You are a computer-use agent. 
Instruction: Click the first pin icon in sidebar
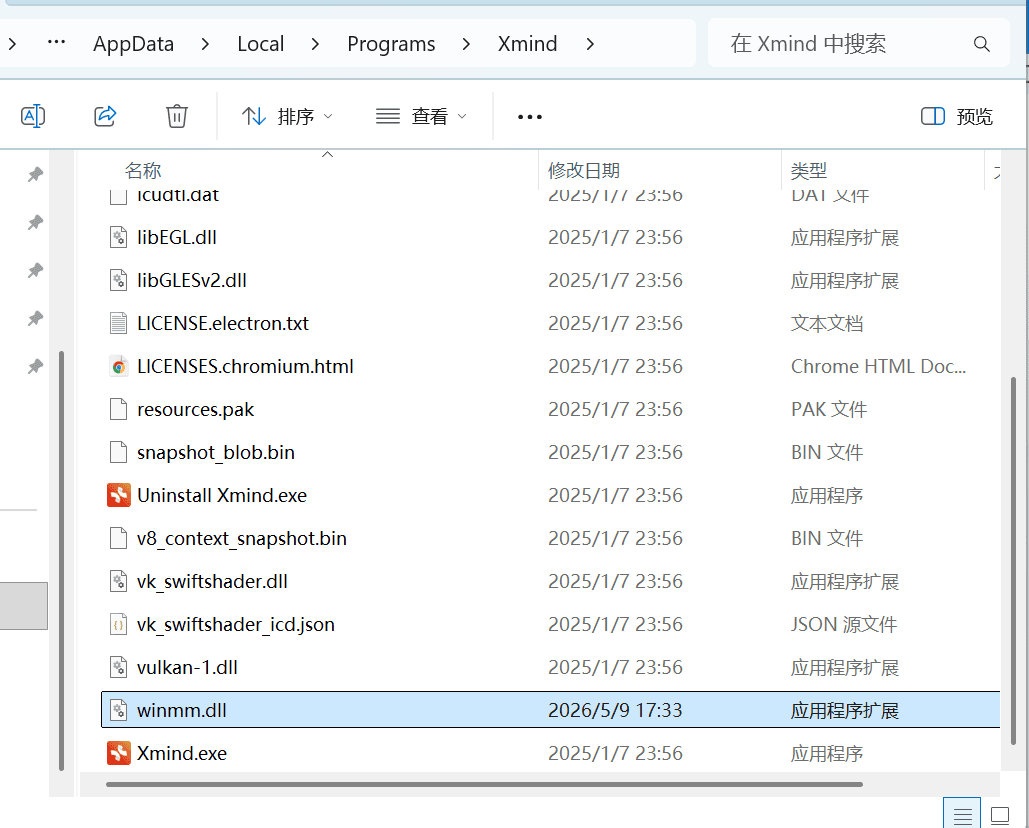[x=35, y=175]
